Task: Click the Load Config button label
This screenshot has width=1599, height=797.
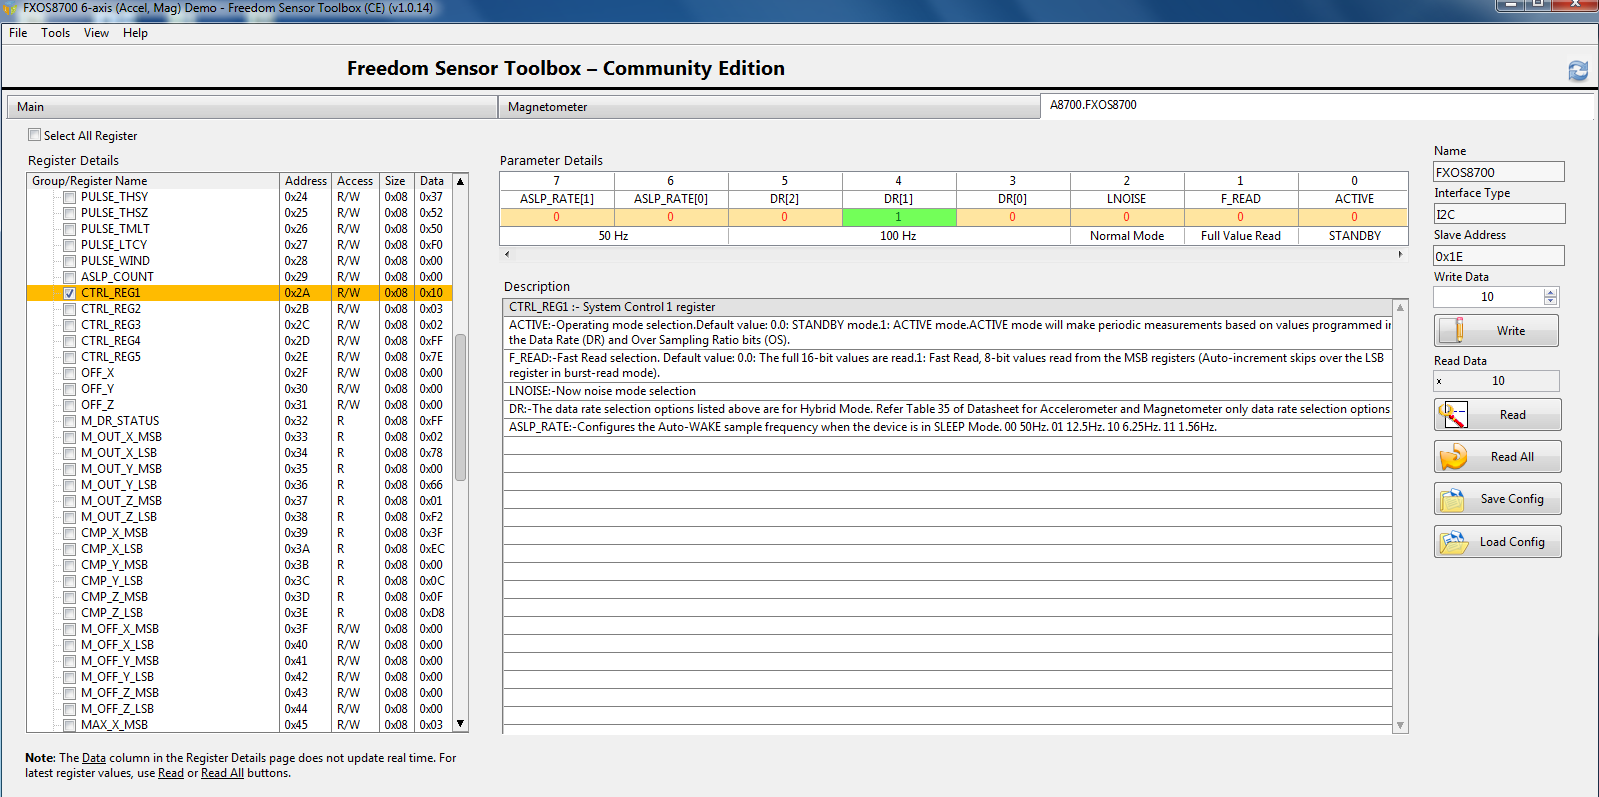Action: click(1512, 542)
